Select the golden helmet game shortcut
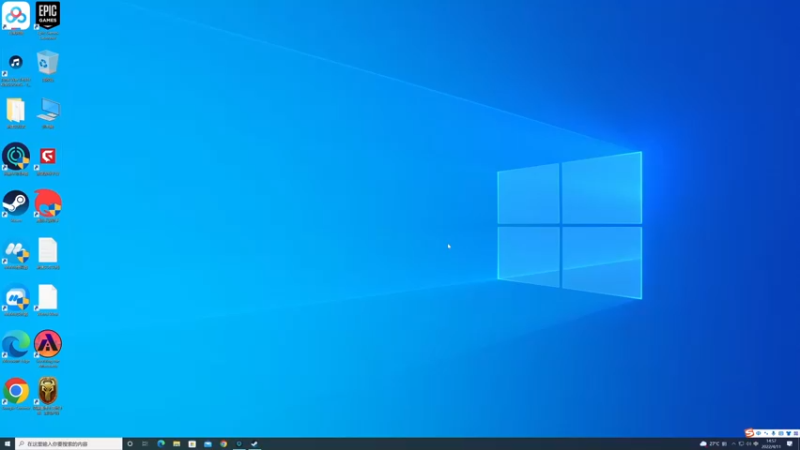This screenshot has width=800, height=450. pyautogui.click(x=48, y=390)
